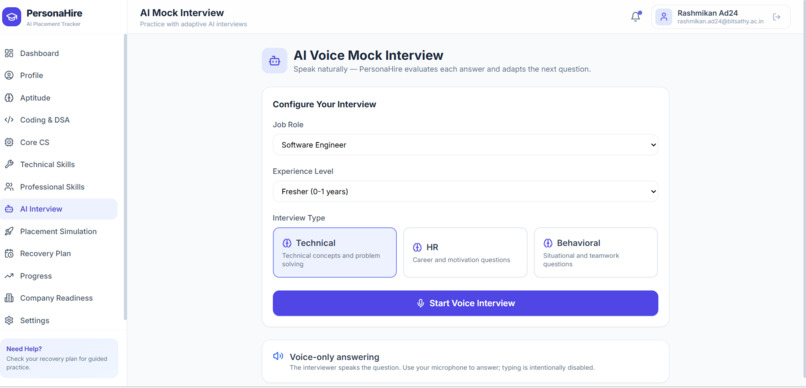Go to Dashboard in the sidebar
The image size is (806, 388).
(x=59, y=53)
